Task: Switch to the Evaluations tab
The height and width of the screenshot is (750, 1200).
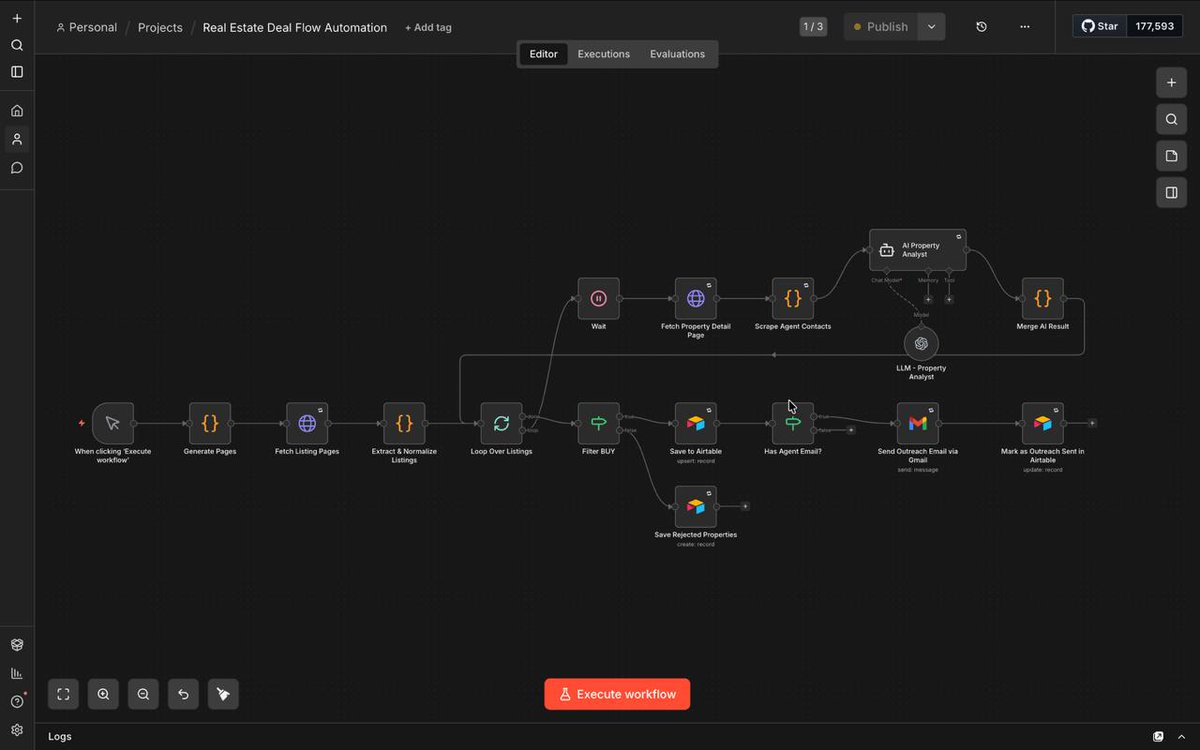Action: pyautogui.click(x=677, y=54)
